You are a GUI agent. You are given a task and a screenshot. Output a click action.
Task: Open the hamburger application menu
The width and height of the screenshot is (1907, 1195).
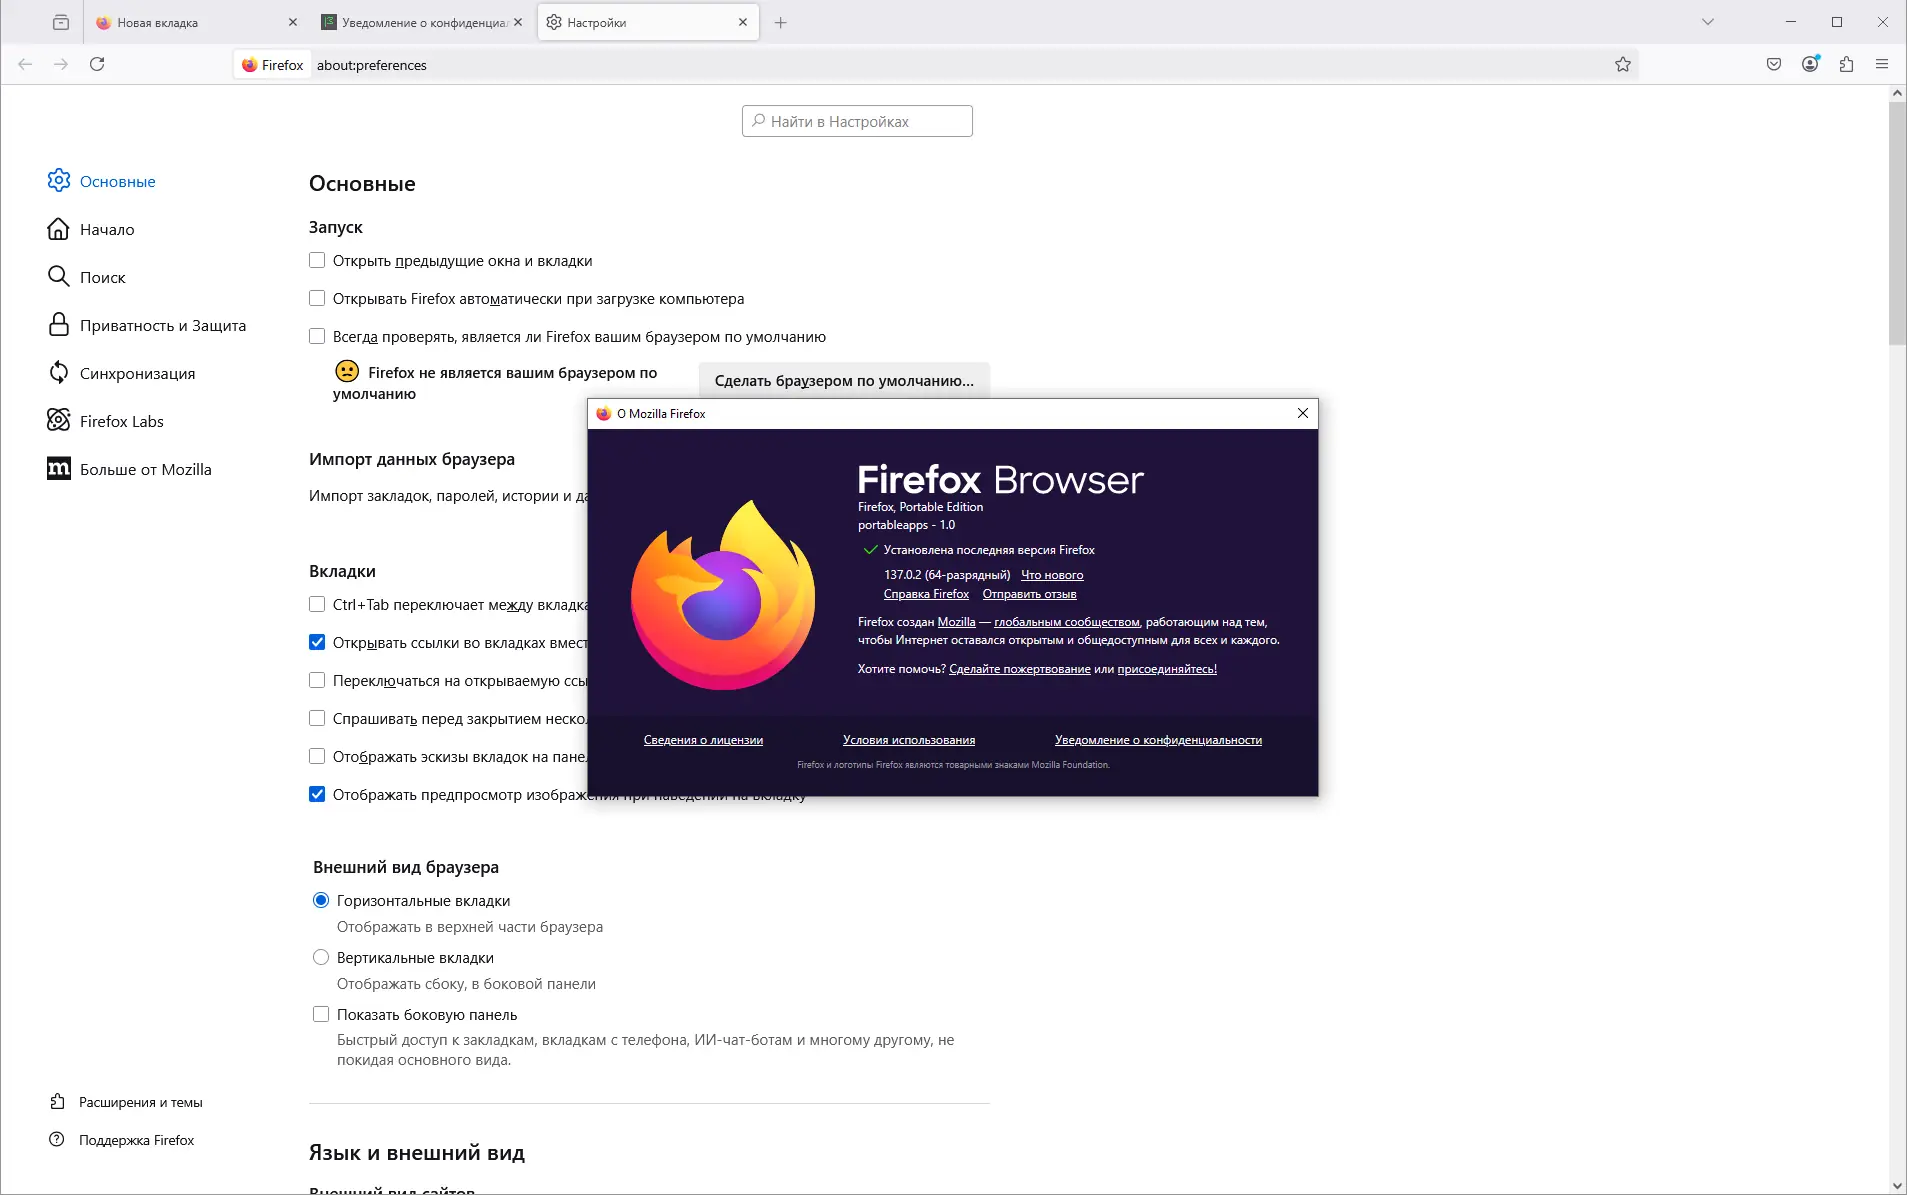1882,64
